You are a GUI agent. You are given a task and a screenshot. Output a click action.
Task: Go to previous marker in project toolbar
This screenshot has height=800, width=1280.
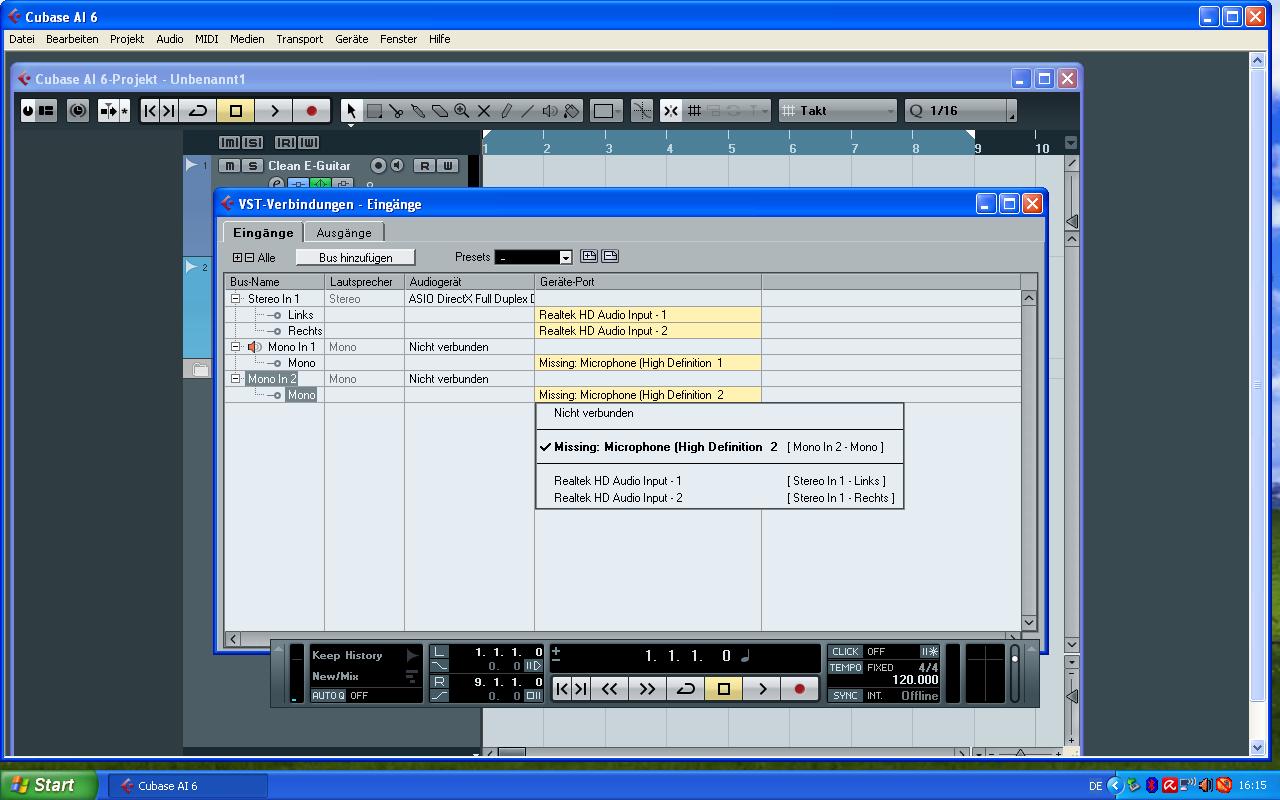(150, 111)
